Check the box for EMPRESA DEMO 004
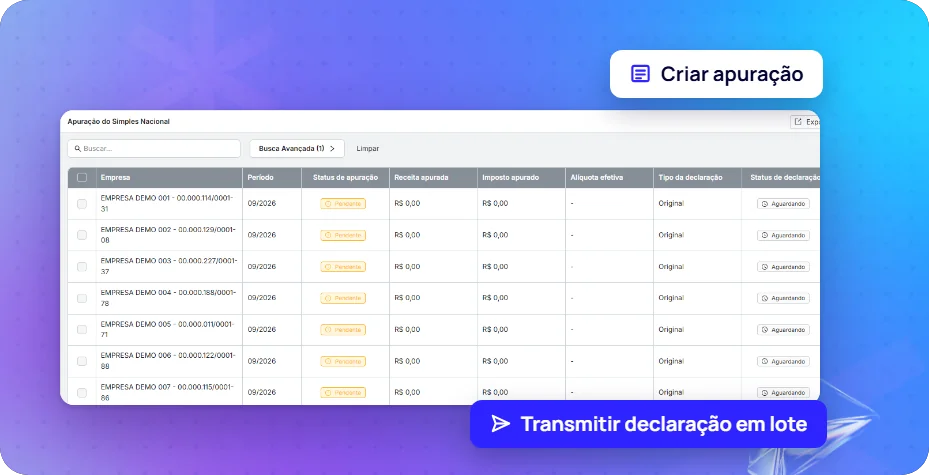This screenshot has height=475, width=929. tap(82, 298)
